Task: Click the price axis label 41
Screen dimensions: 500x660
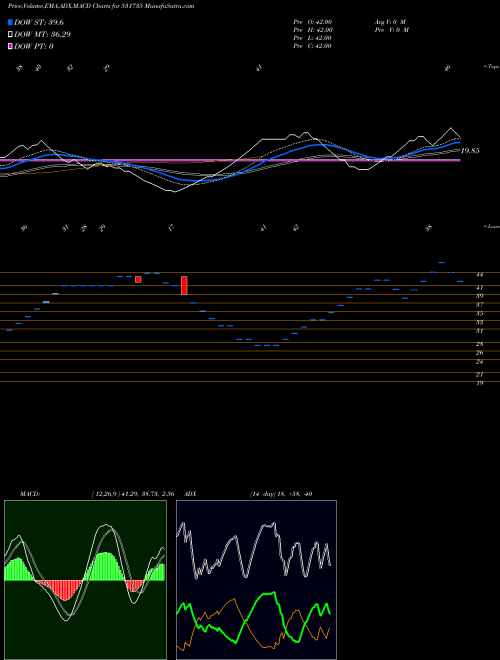Action: pos(479,288)
